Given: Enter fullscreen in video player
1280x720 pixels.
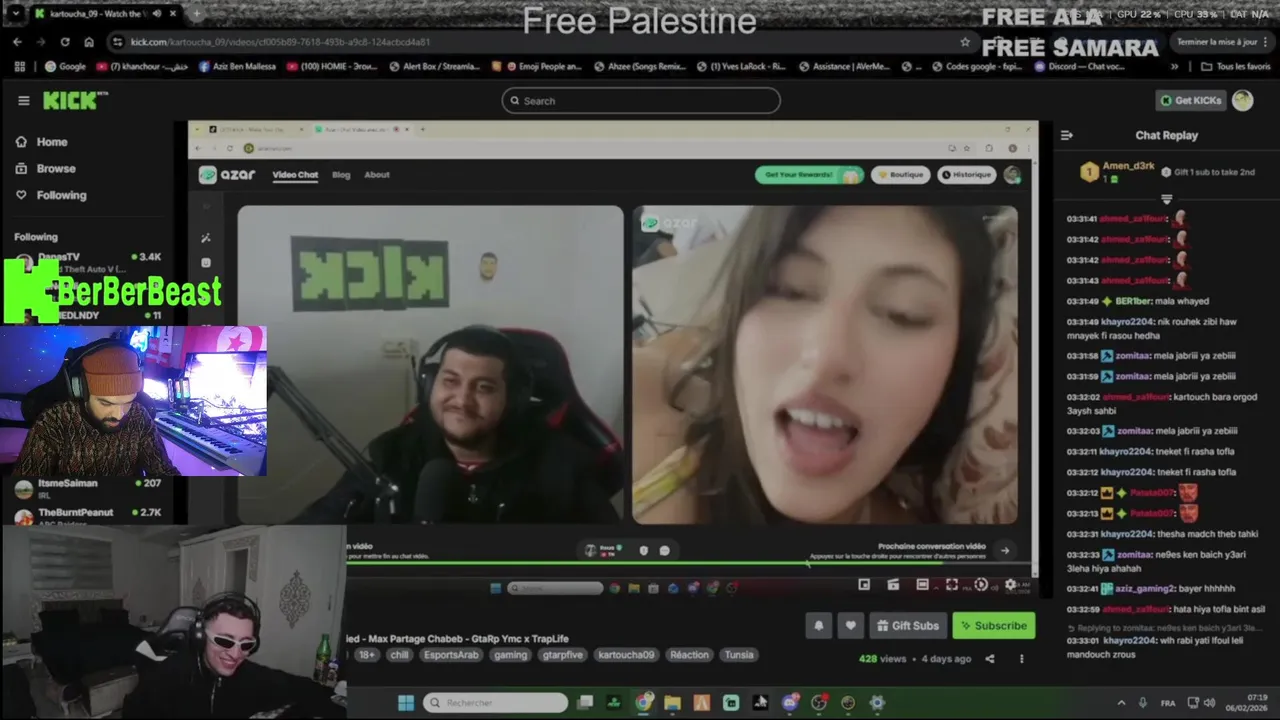Looking at the screenshot, I should 951,585.
